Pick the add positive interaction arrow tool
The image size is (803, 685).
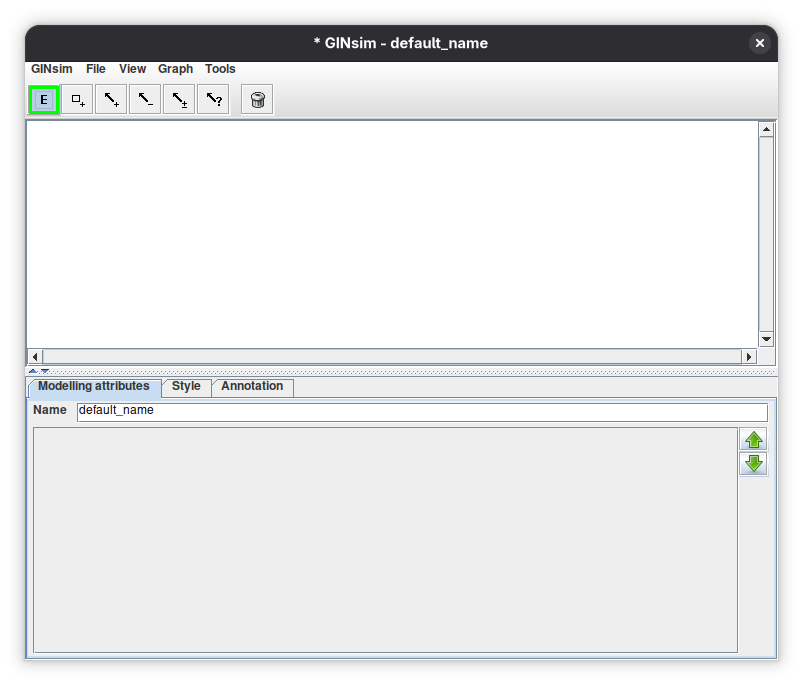click(x=111, y=100)
